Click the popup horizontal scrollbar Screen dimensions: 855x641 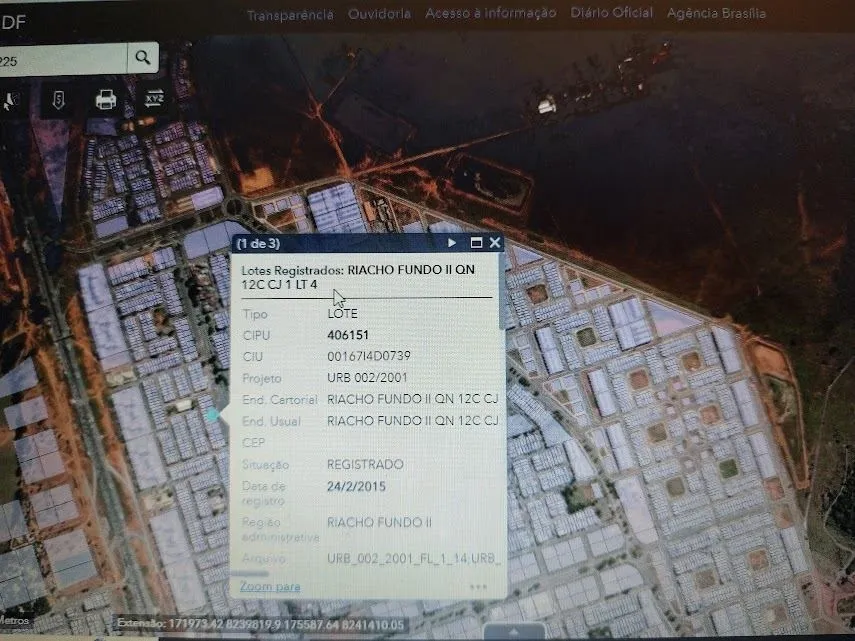coord(250,573)
